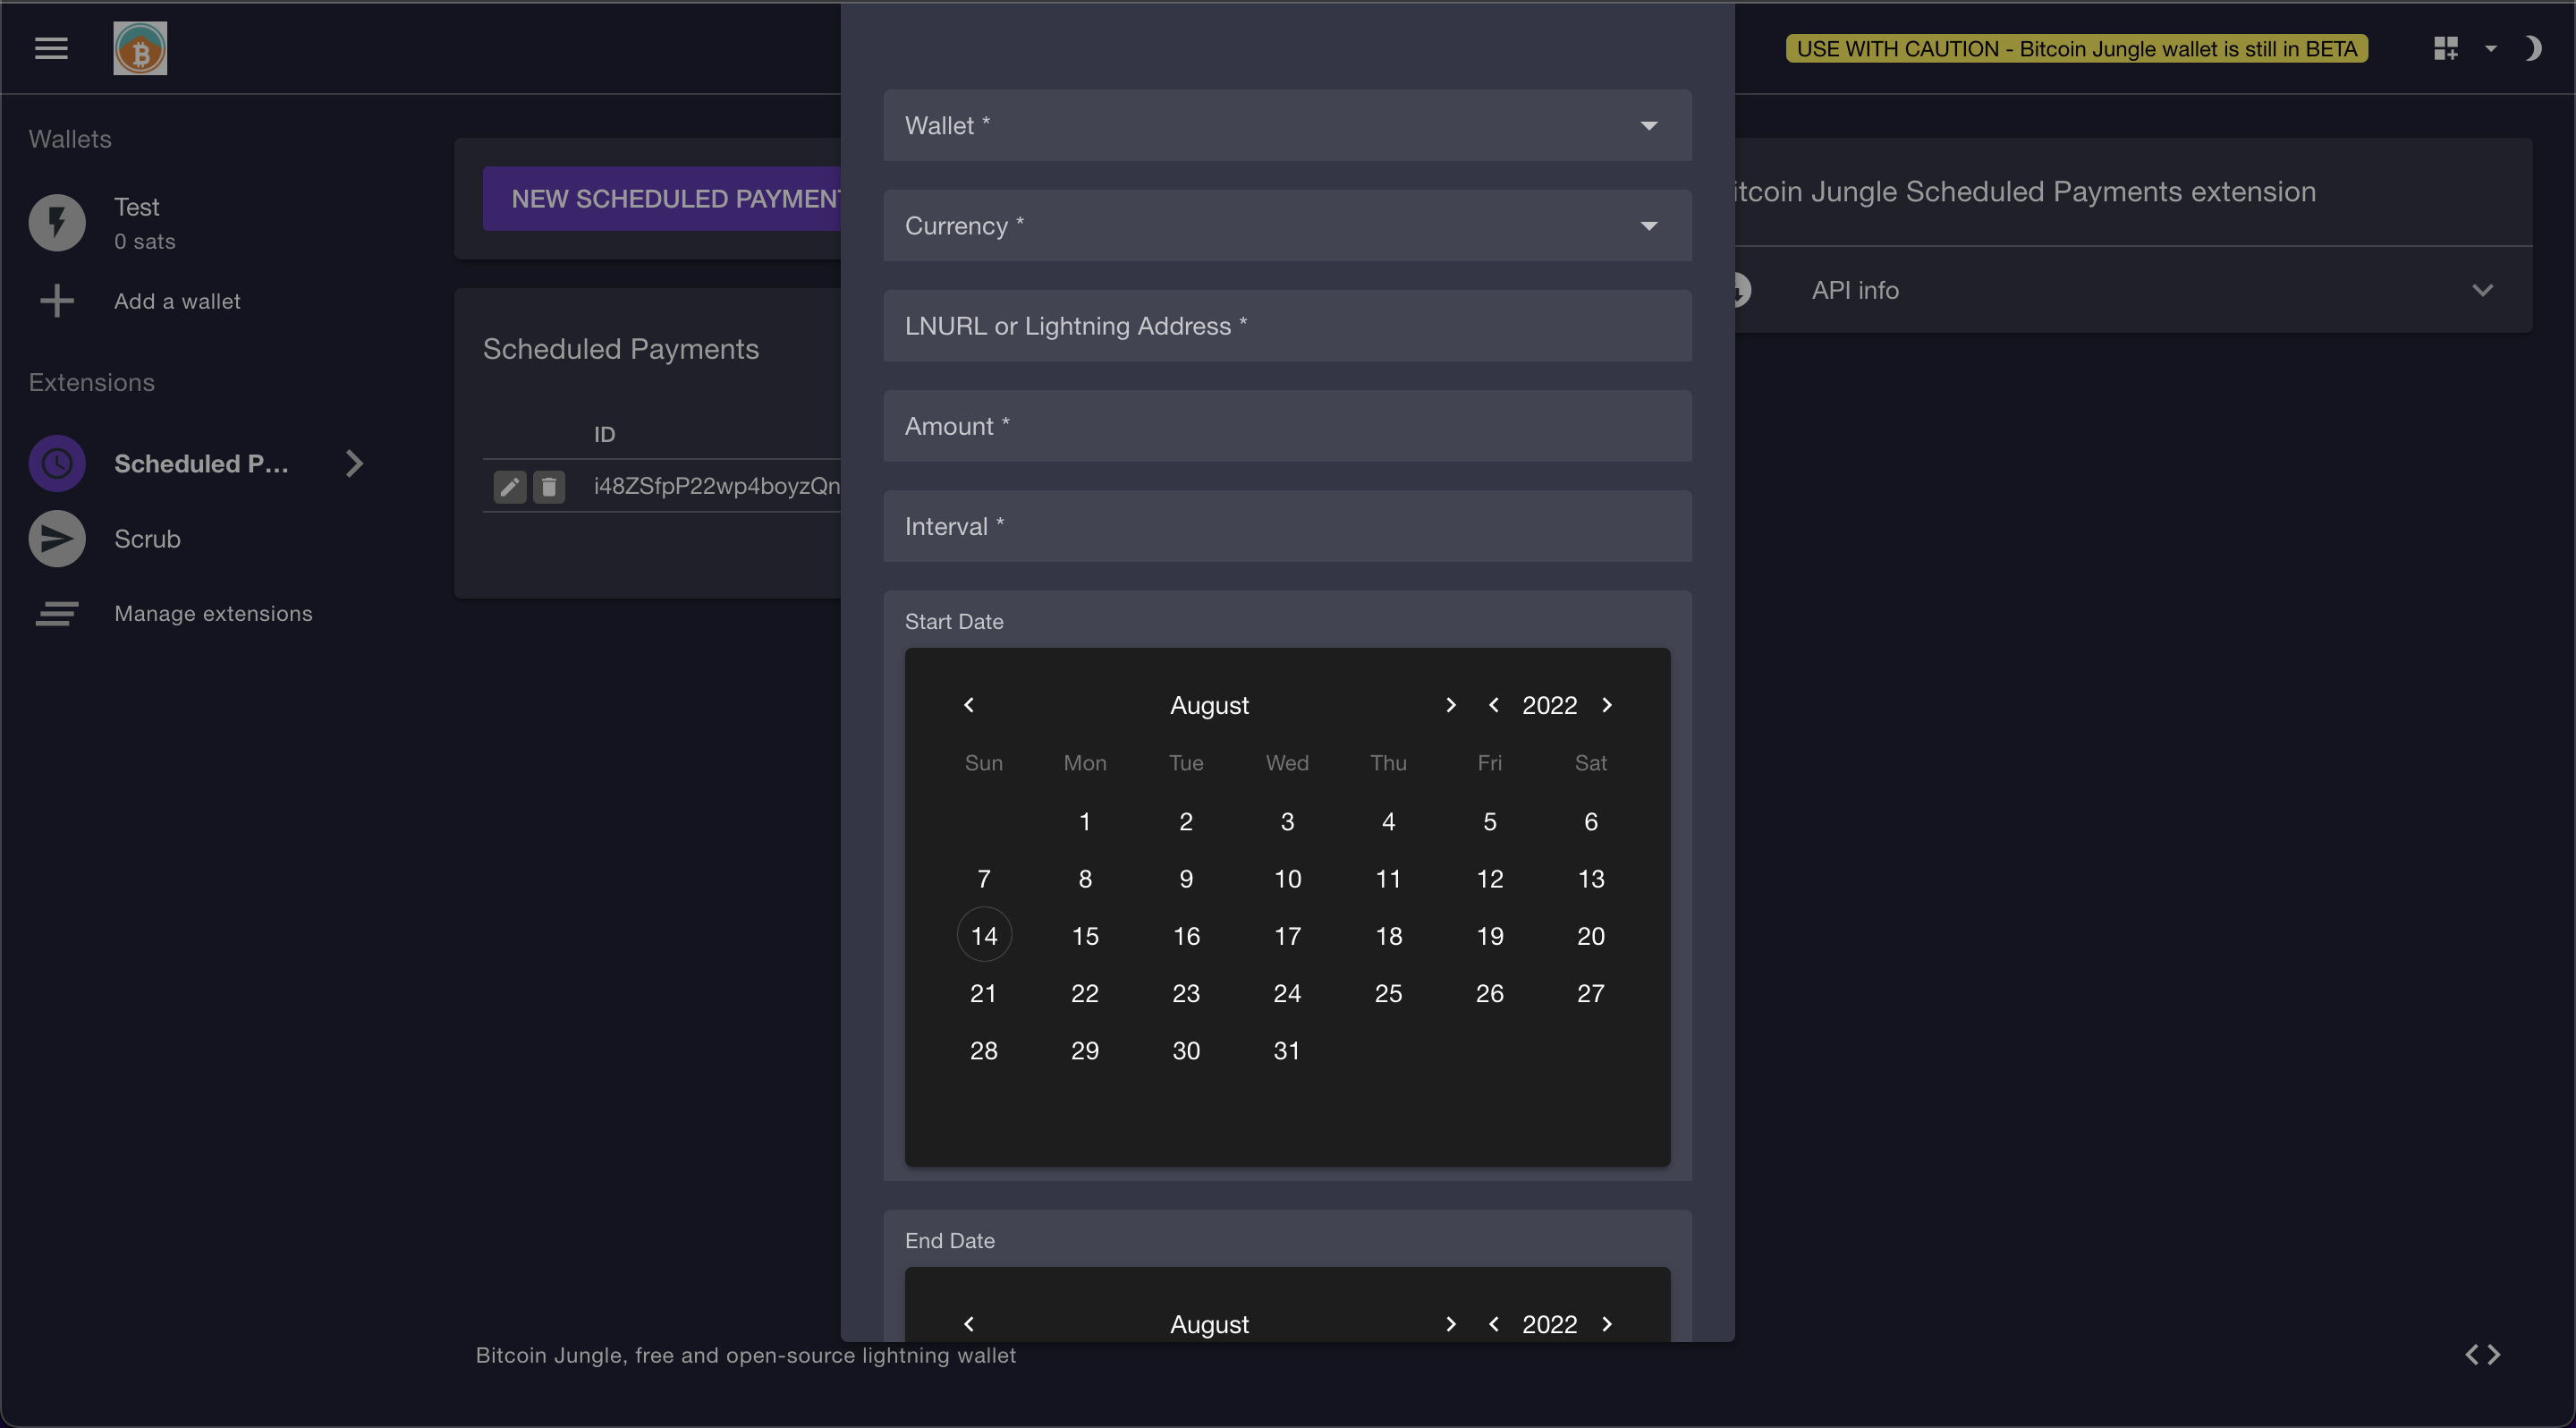Expand the Scheduled Payments sidebar chevron
Image resolution: width=2576 pixels, height=1428 pixels.
click(355, 463)
